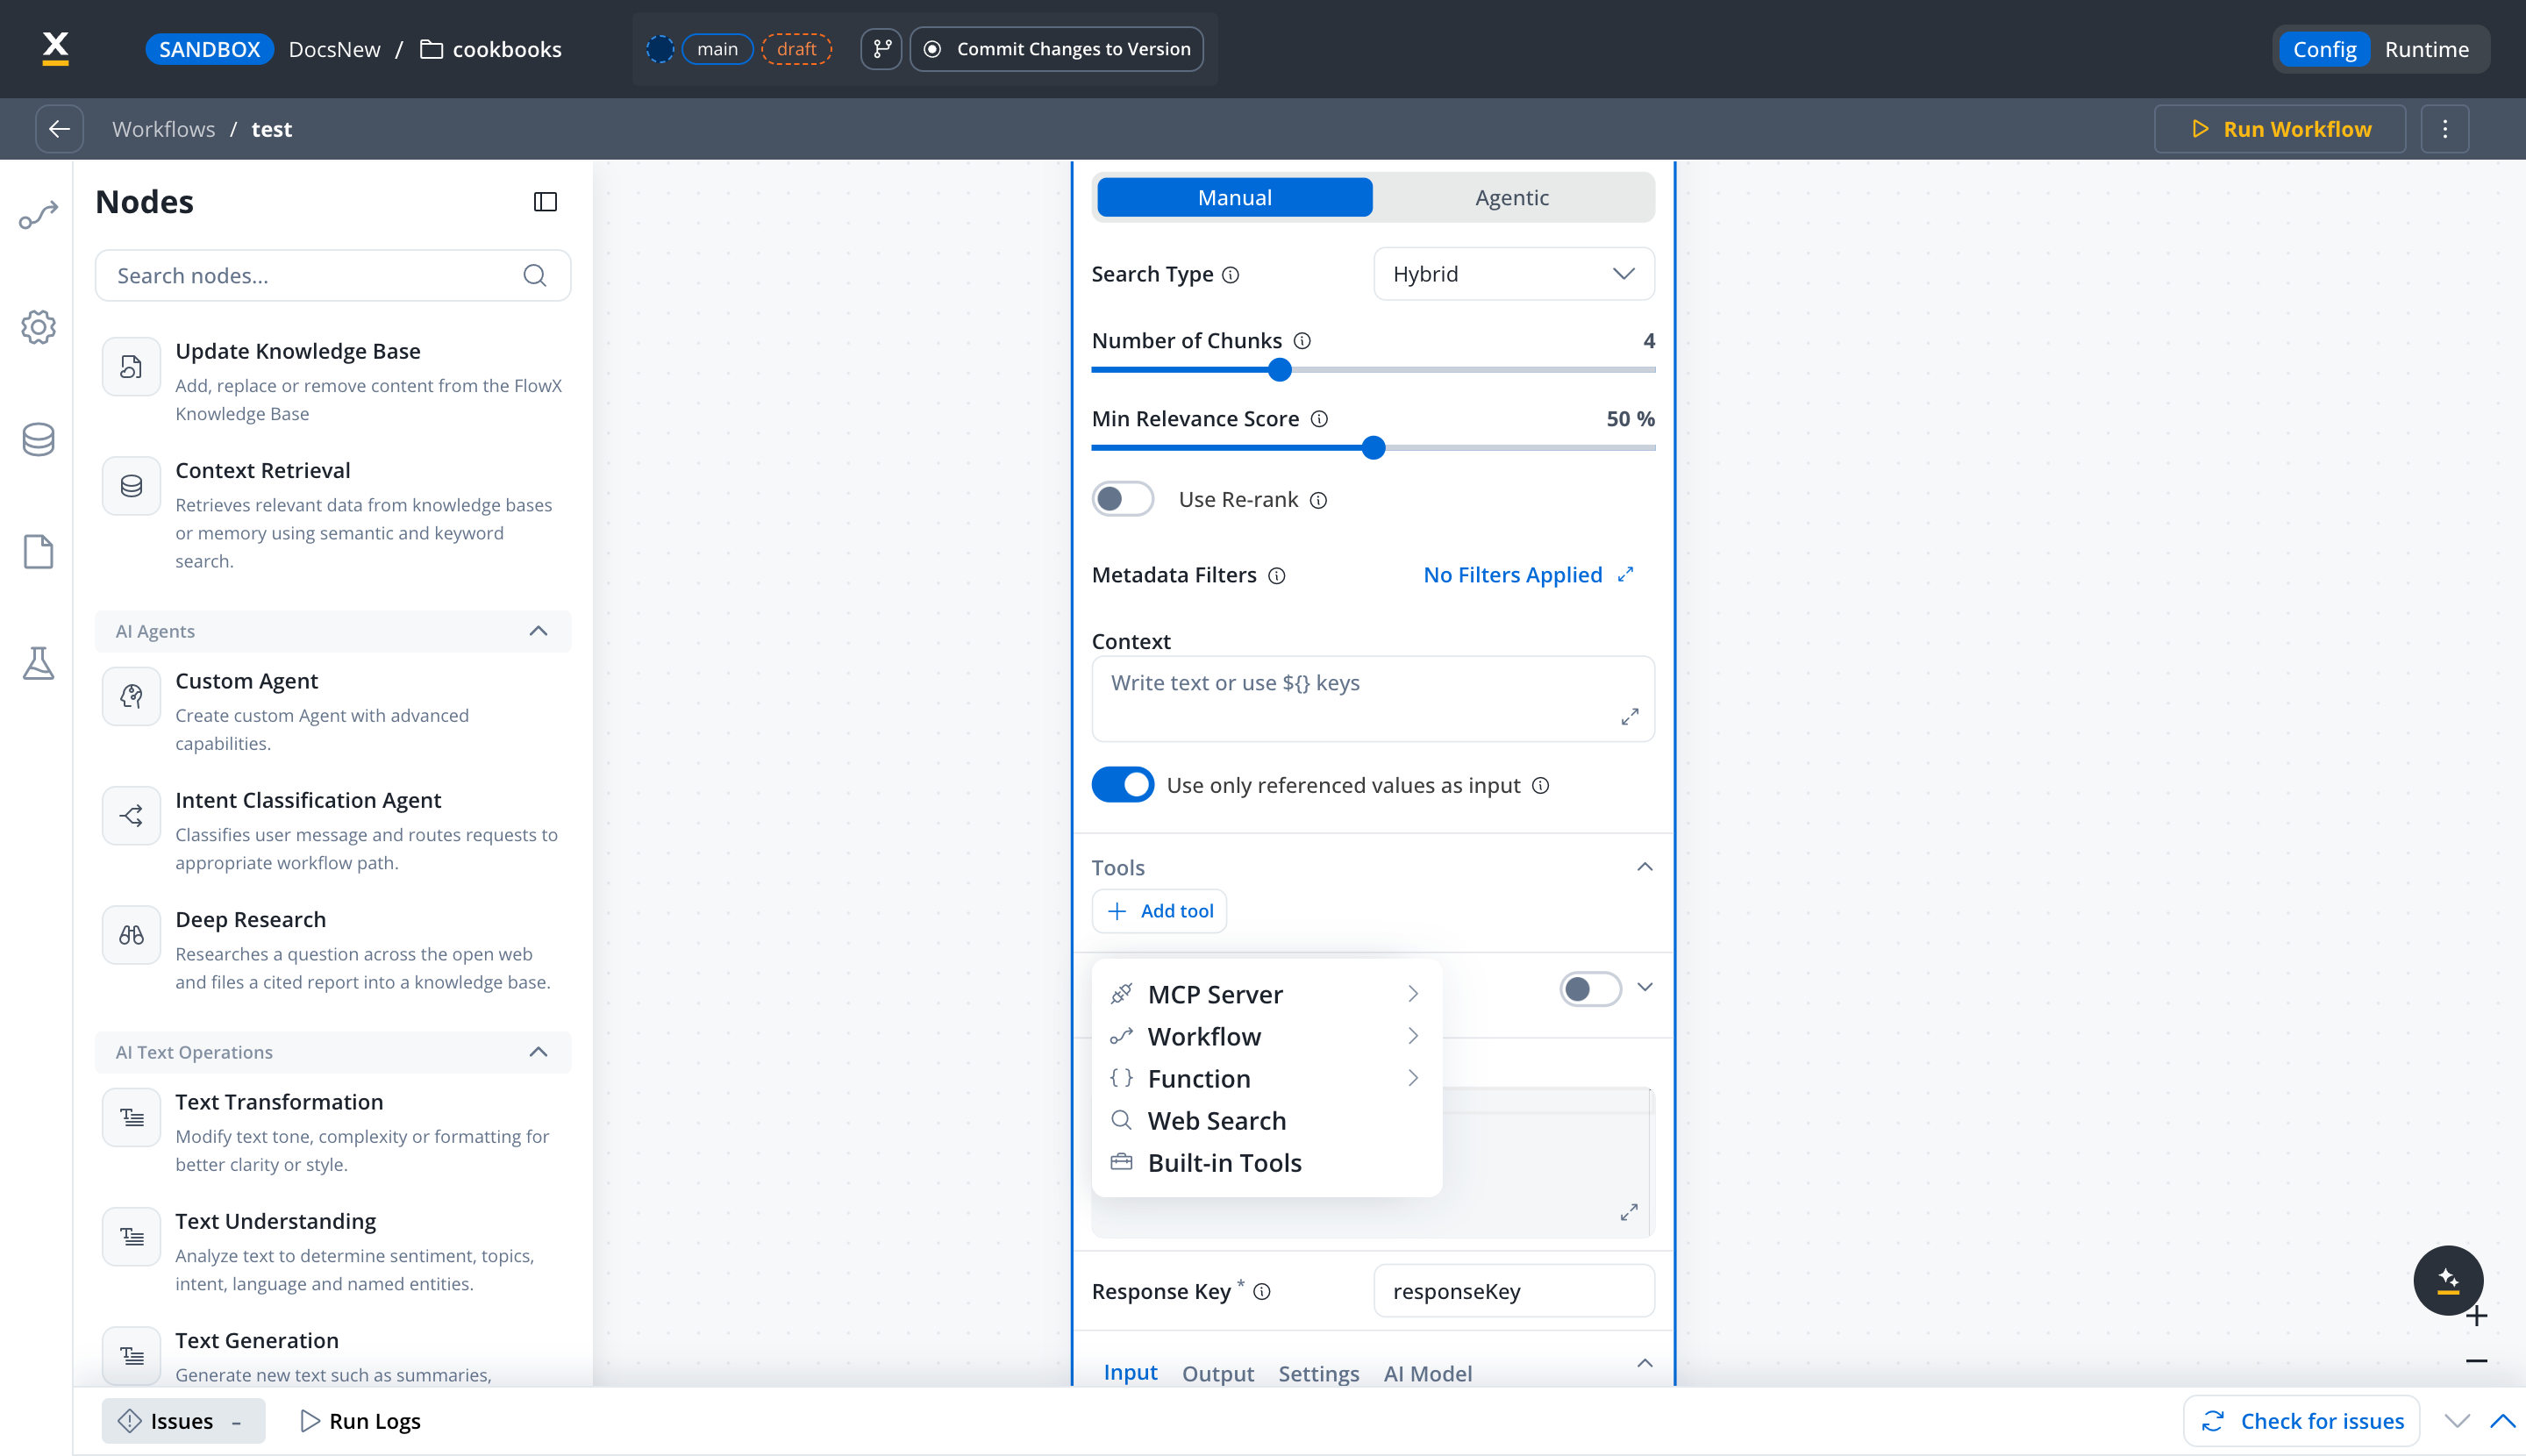
Task: Open the branch selector icon
Action: [881, 49]
